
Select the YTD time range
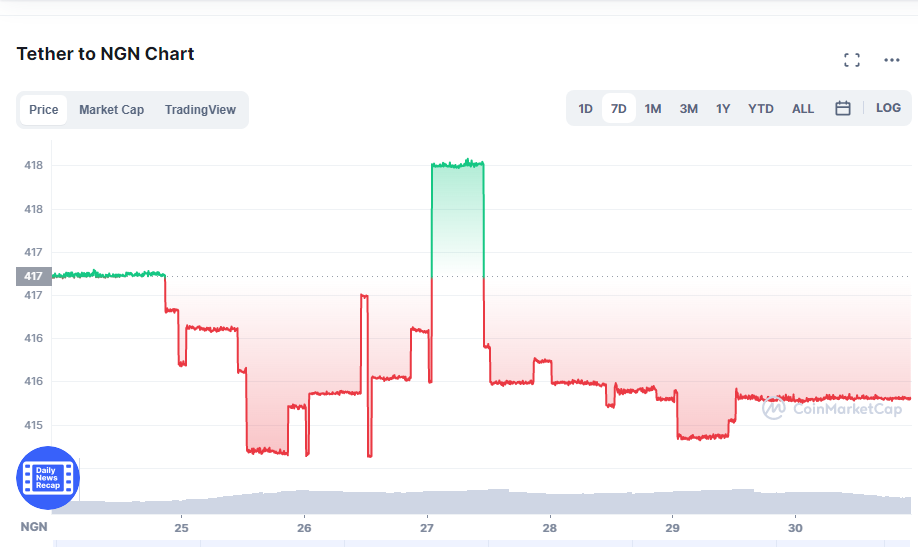pyautogui.click(x=761, y=108)
